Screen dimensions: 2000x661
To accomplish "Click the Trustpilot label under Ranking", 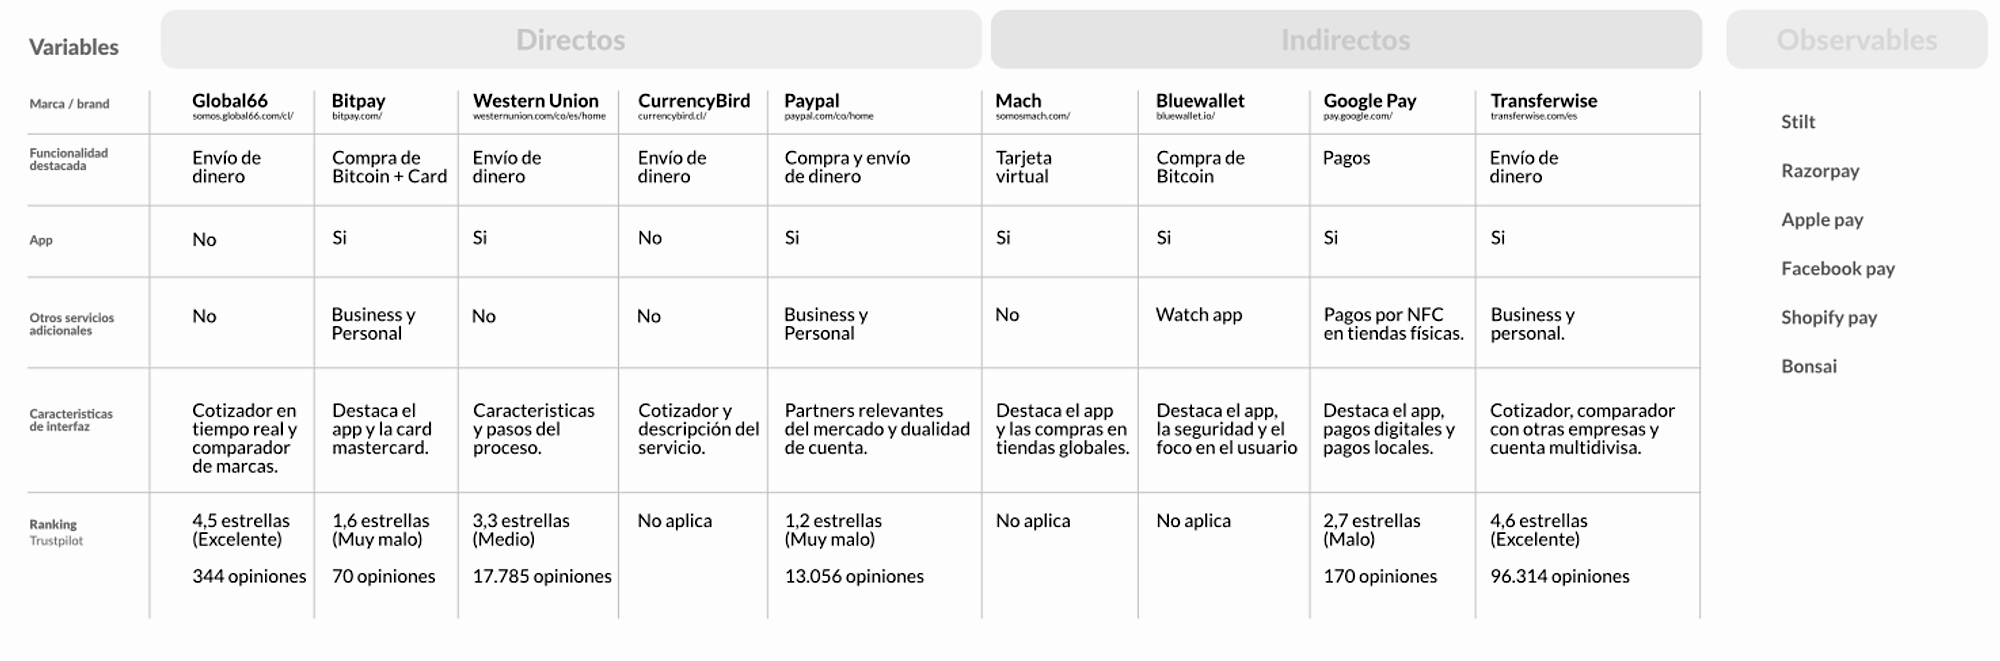I will pyautogui.click(x=56, y=541).
